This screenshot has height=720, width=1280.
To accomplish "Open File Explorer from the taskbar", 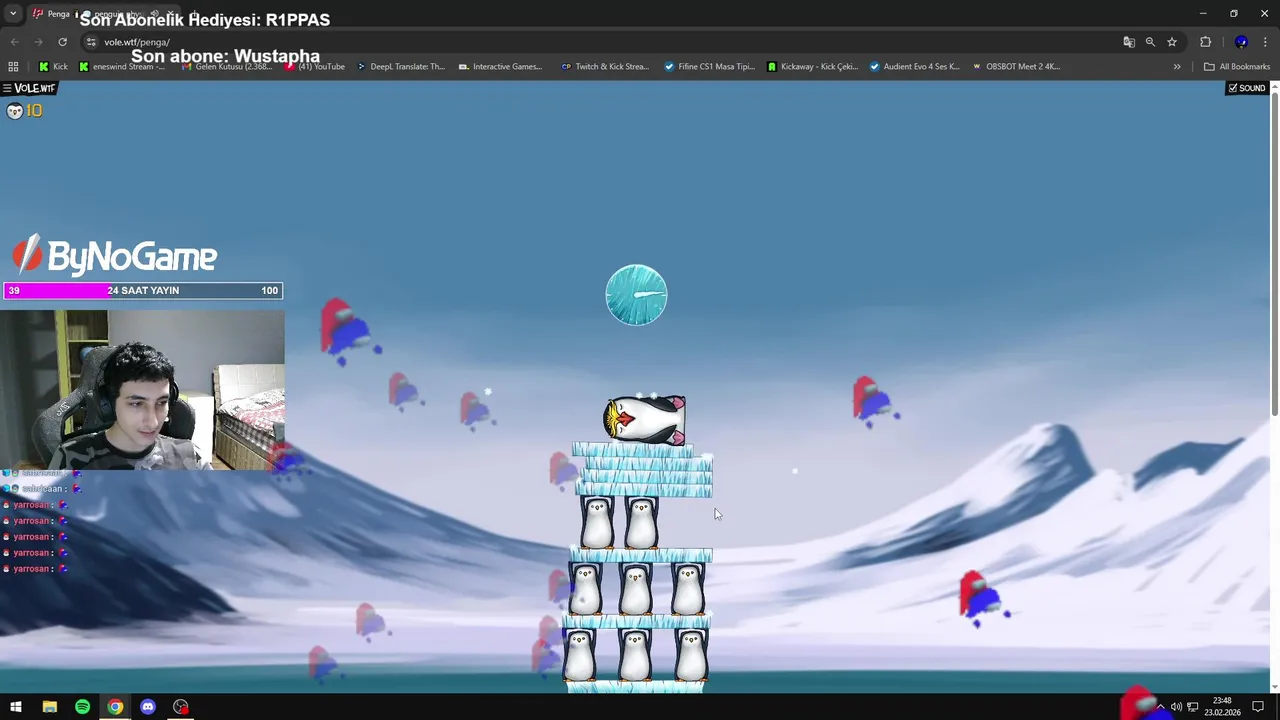I will tap(49, 707).
